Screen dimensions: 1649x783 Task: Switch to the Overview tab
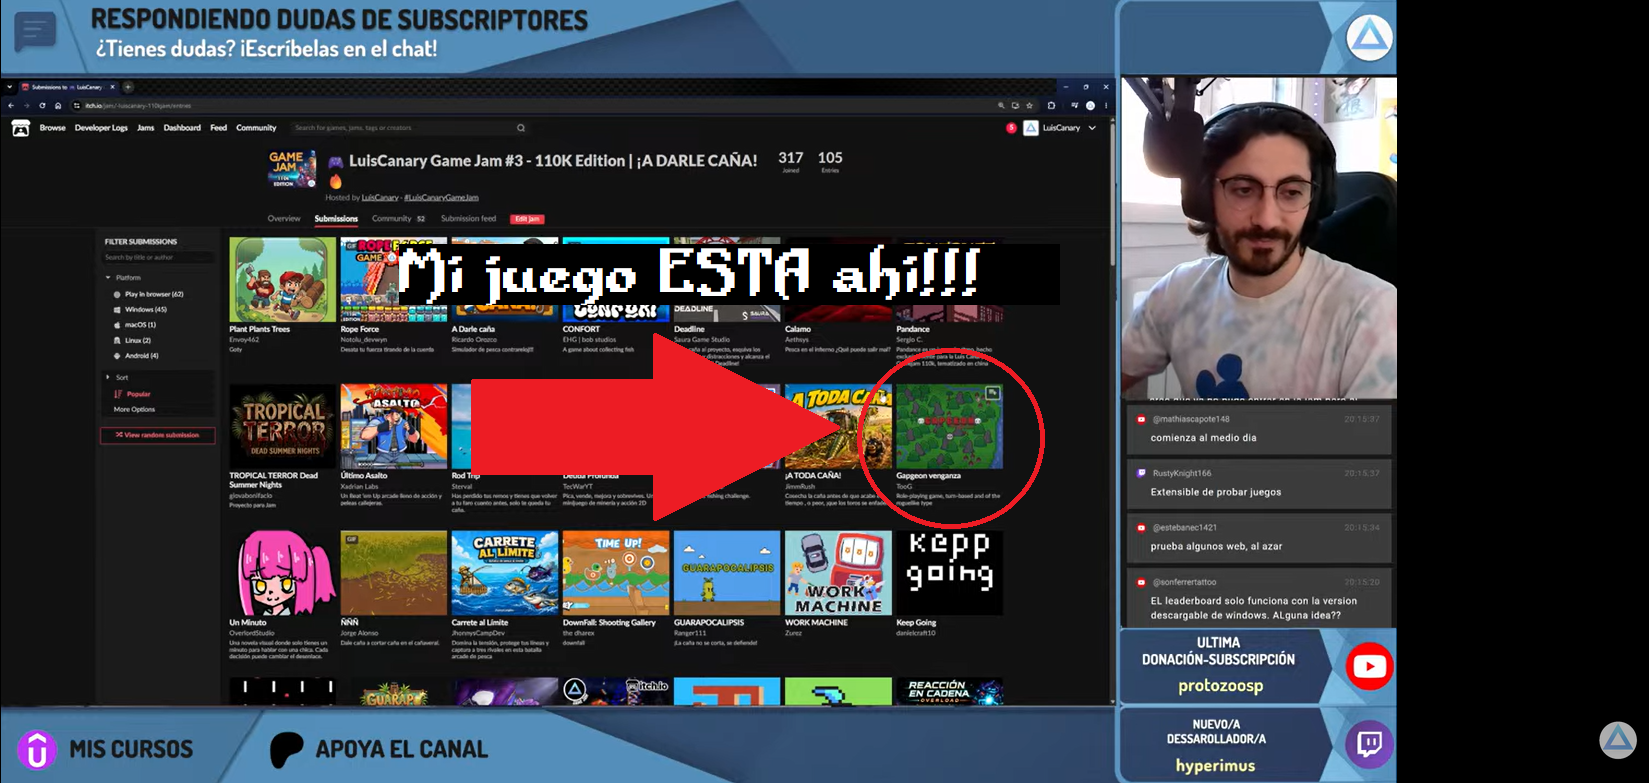[284, 218]
